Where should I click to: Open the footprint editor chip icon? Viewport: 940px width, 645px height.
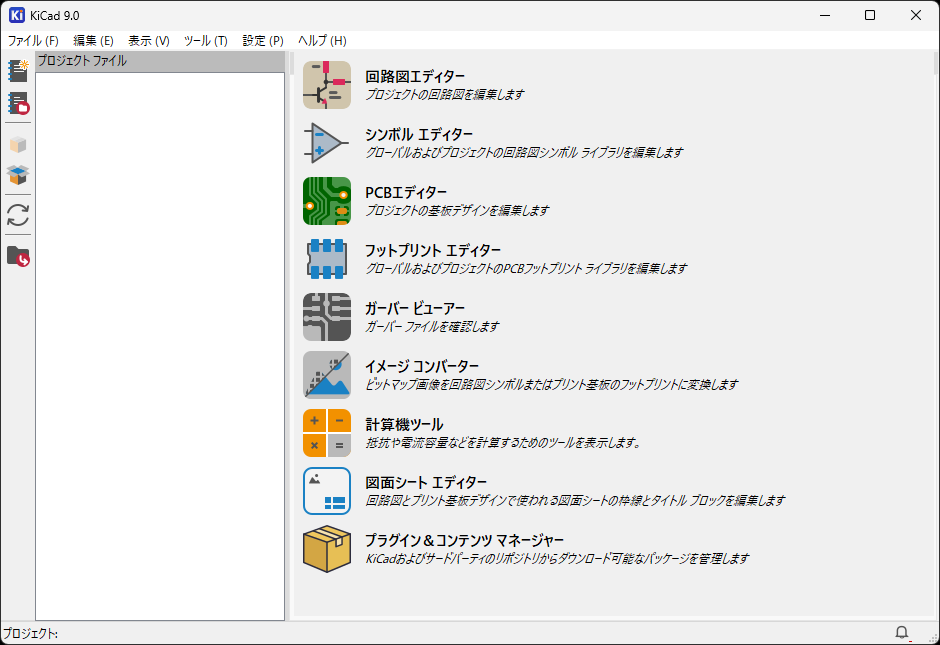coord(327,259)
